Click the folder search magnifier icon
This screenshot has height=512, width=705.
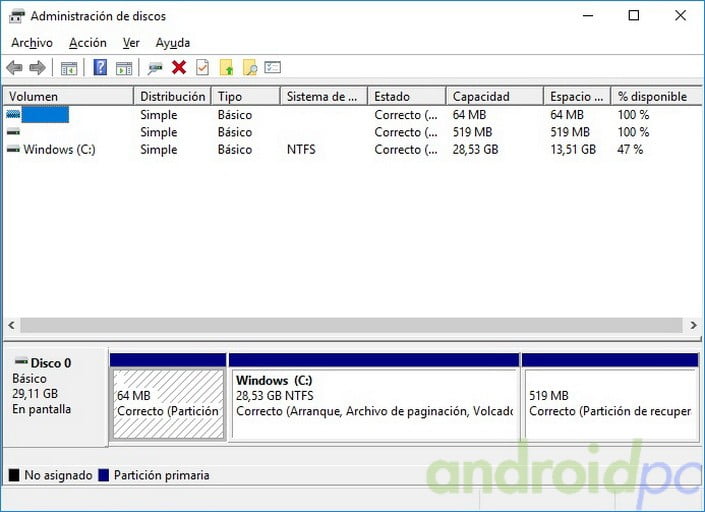pyautogui.click(x=250, y=68)
